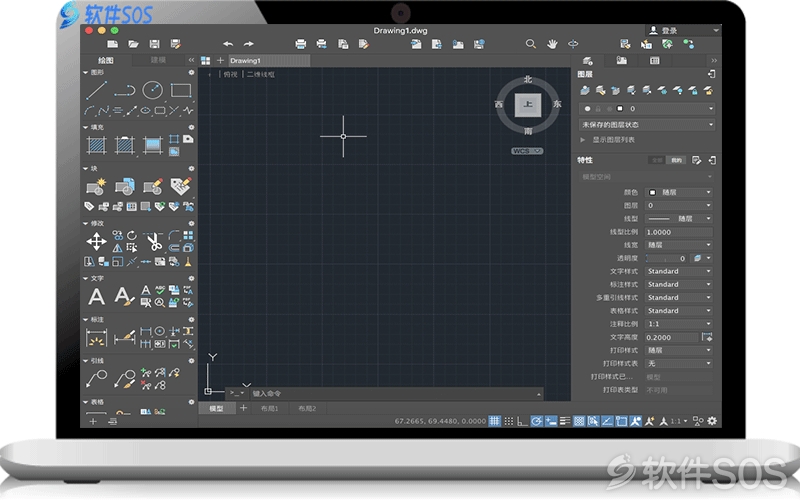800x500 pixels.
Task: Click the '上' face of the ViewCube
Action: click(528, 105)
